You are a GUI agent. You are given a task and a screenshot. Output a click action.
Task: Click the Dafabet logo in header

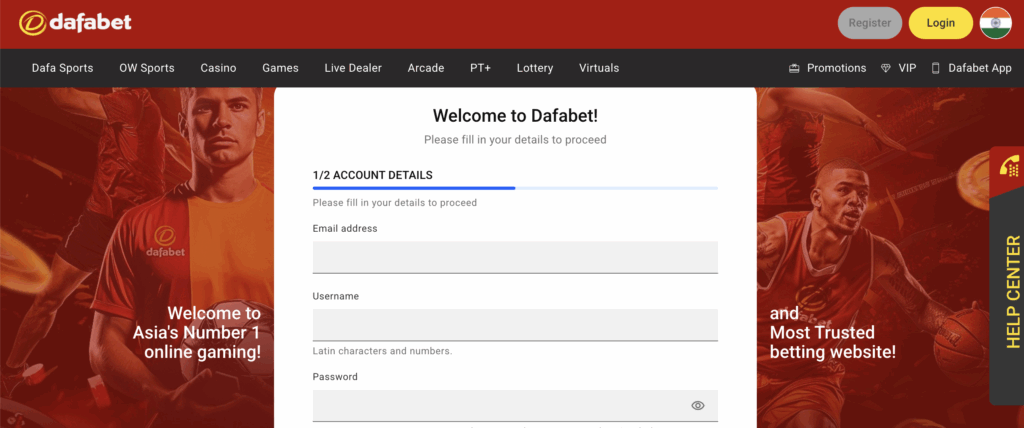tap(75, 22)
